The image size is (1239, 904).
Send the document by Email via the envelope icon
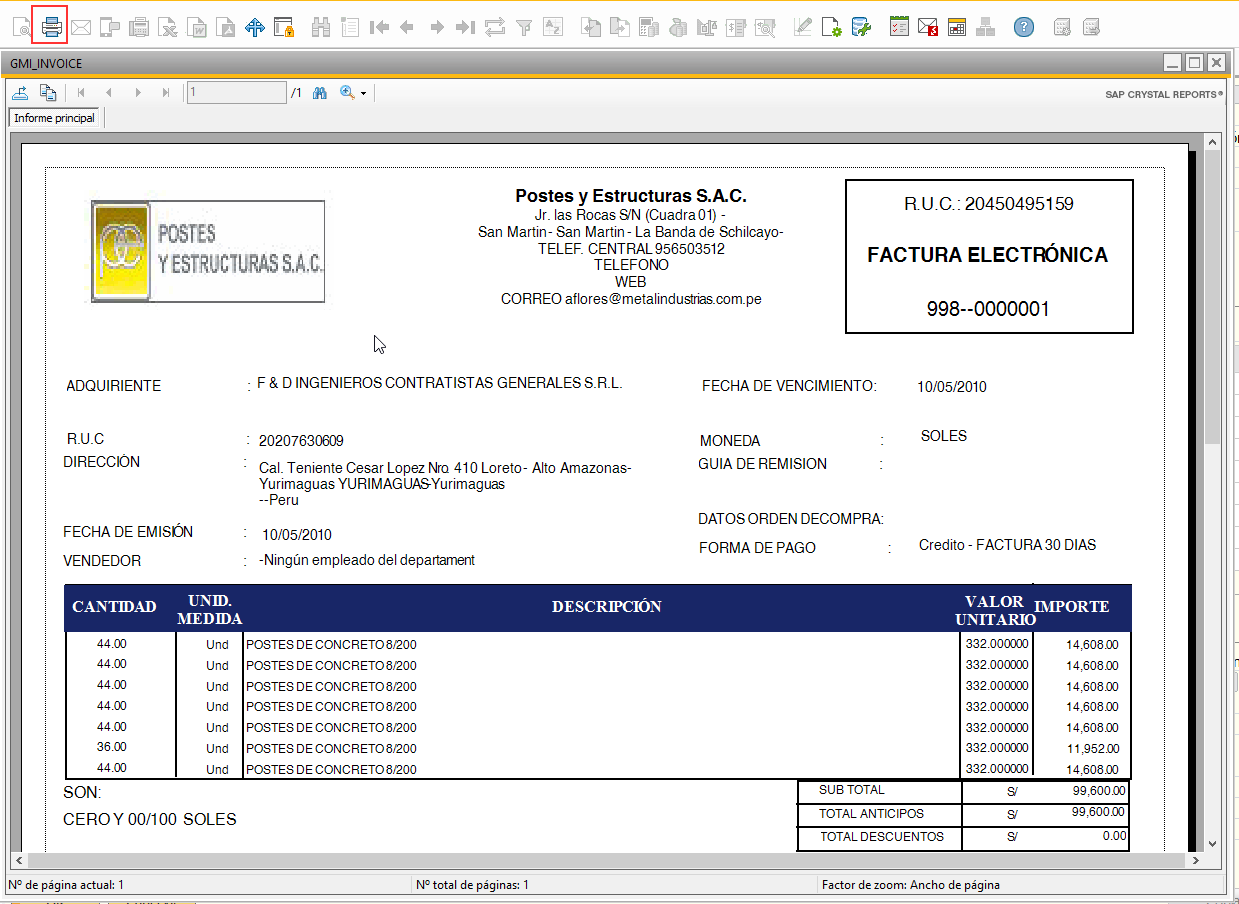[x=81, y=27]
